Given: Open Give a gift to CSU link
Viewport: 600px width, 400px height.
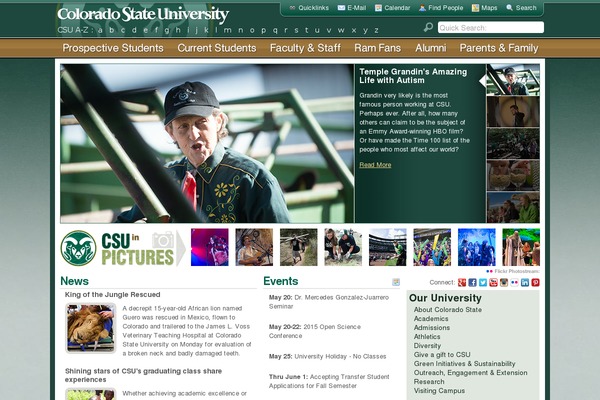Looking at the screenshot, I should coord(442,355).
